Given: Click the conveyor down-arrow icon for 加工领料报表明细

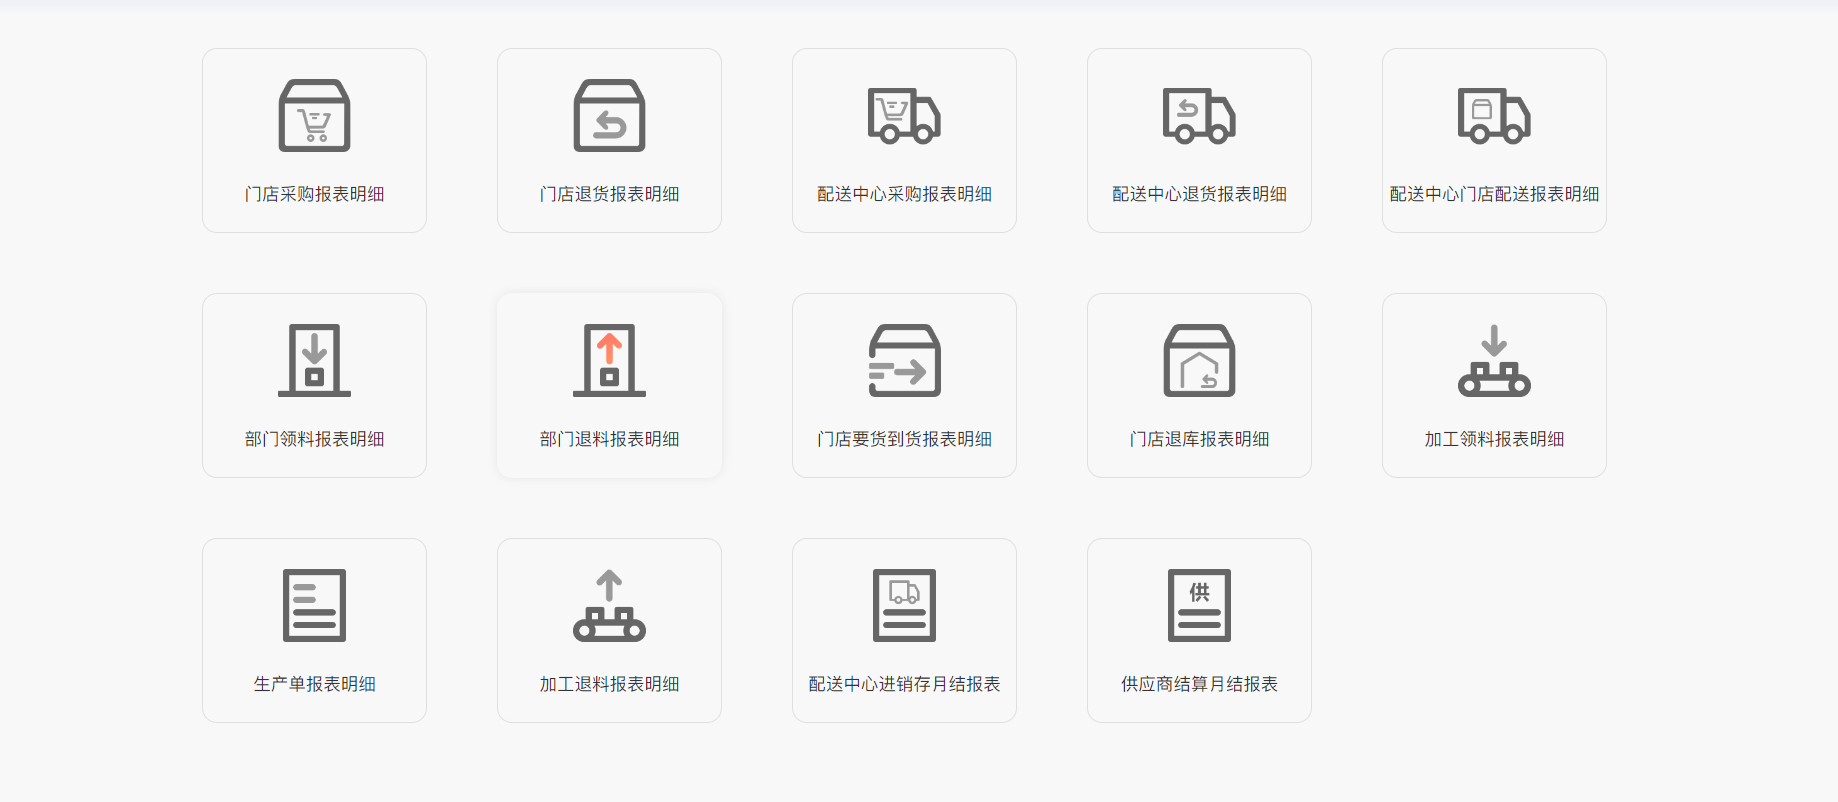Looking at the screenshot, I should coord(1494,360).
